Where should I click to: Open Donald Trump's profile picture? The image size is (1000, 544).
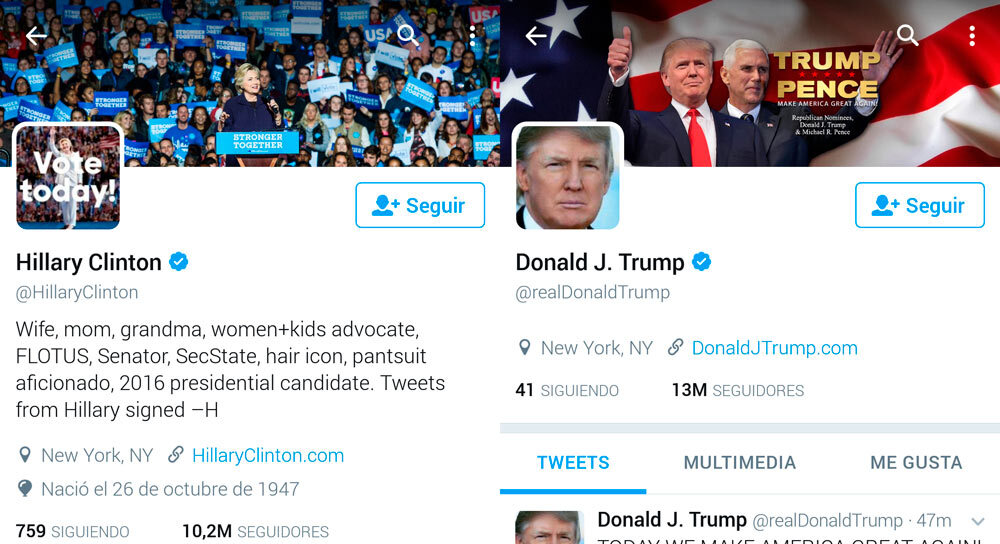click(x=568, y=177)
